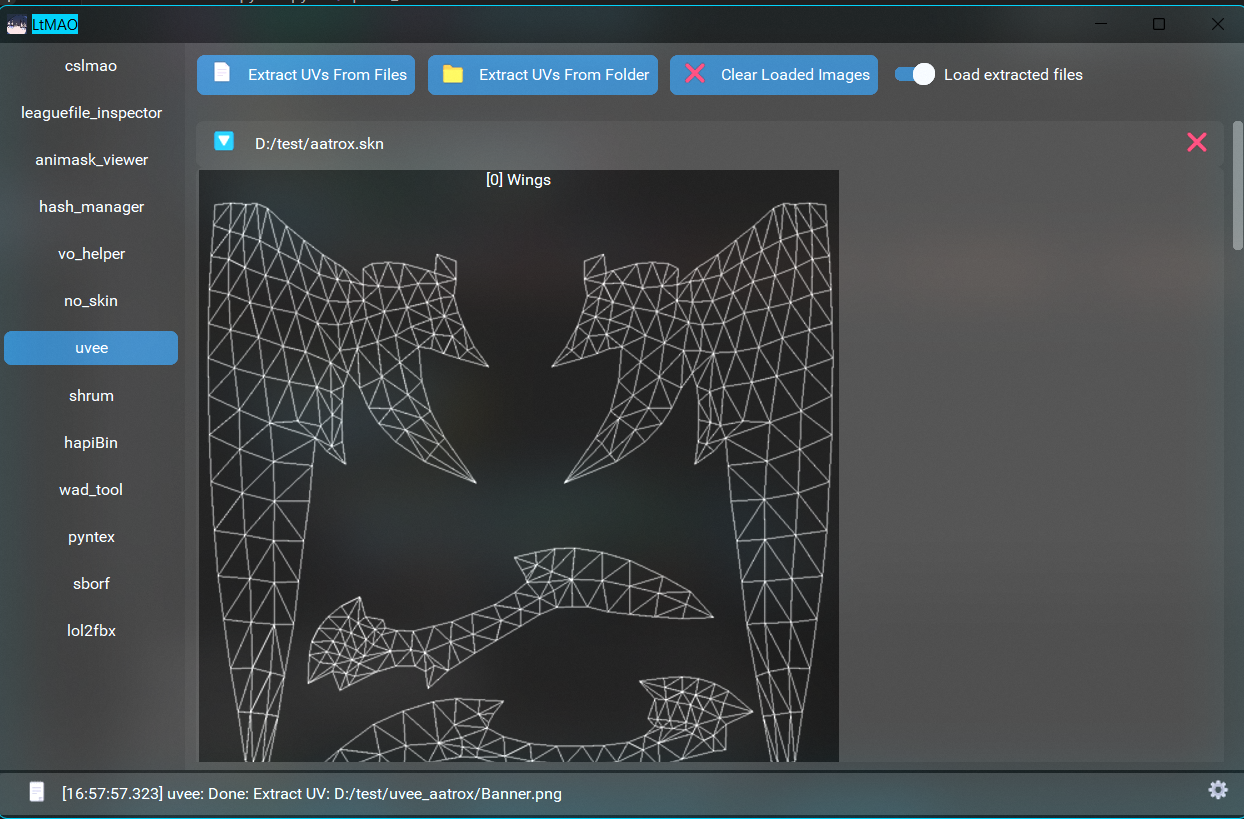The image size is (1244, 819).
Task: Open the animask_viewer page
Action: [x=91, y=160]
